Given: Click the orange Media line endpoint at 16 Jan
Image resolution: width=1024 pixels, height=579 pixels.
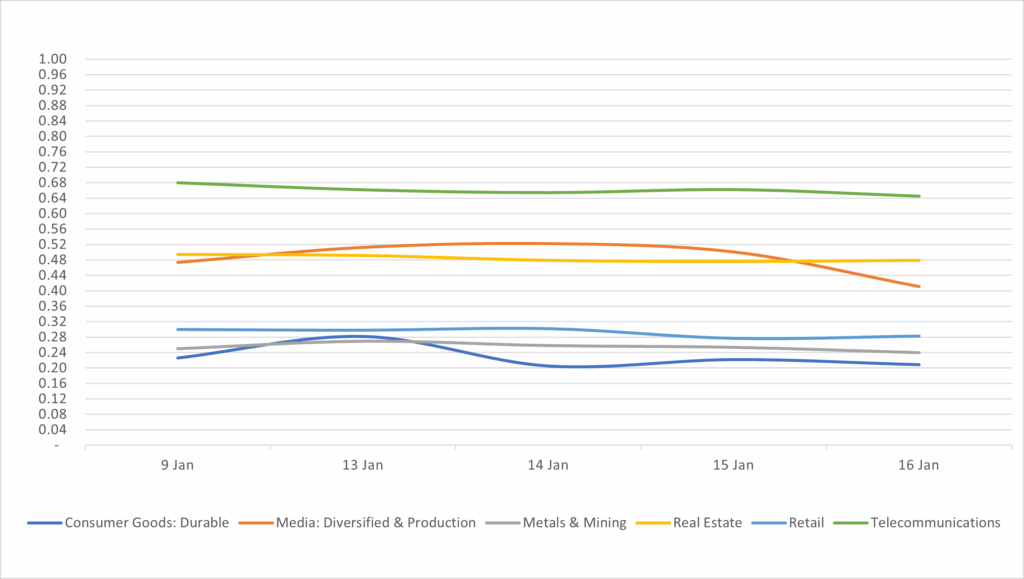Looking at the screenshot, I should [x=919, y=286].
